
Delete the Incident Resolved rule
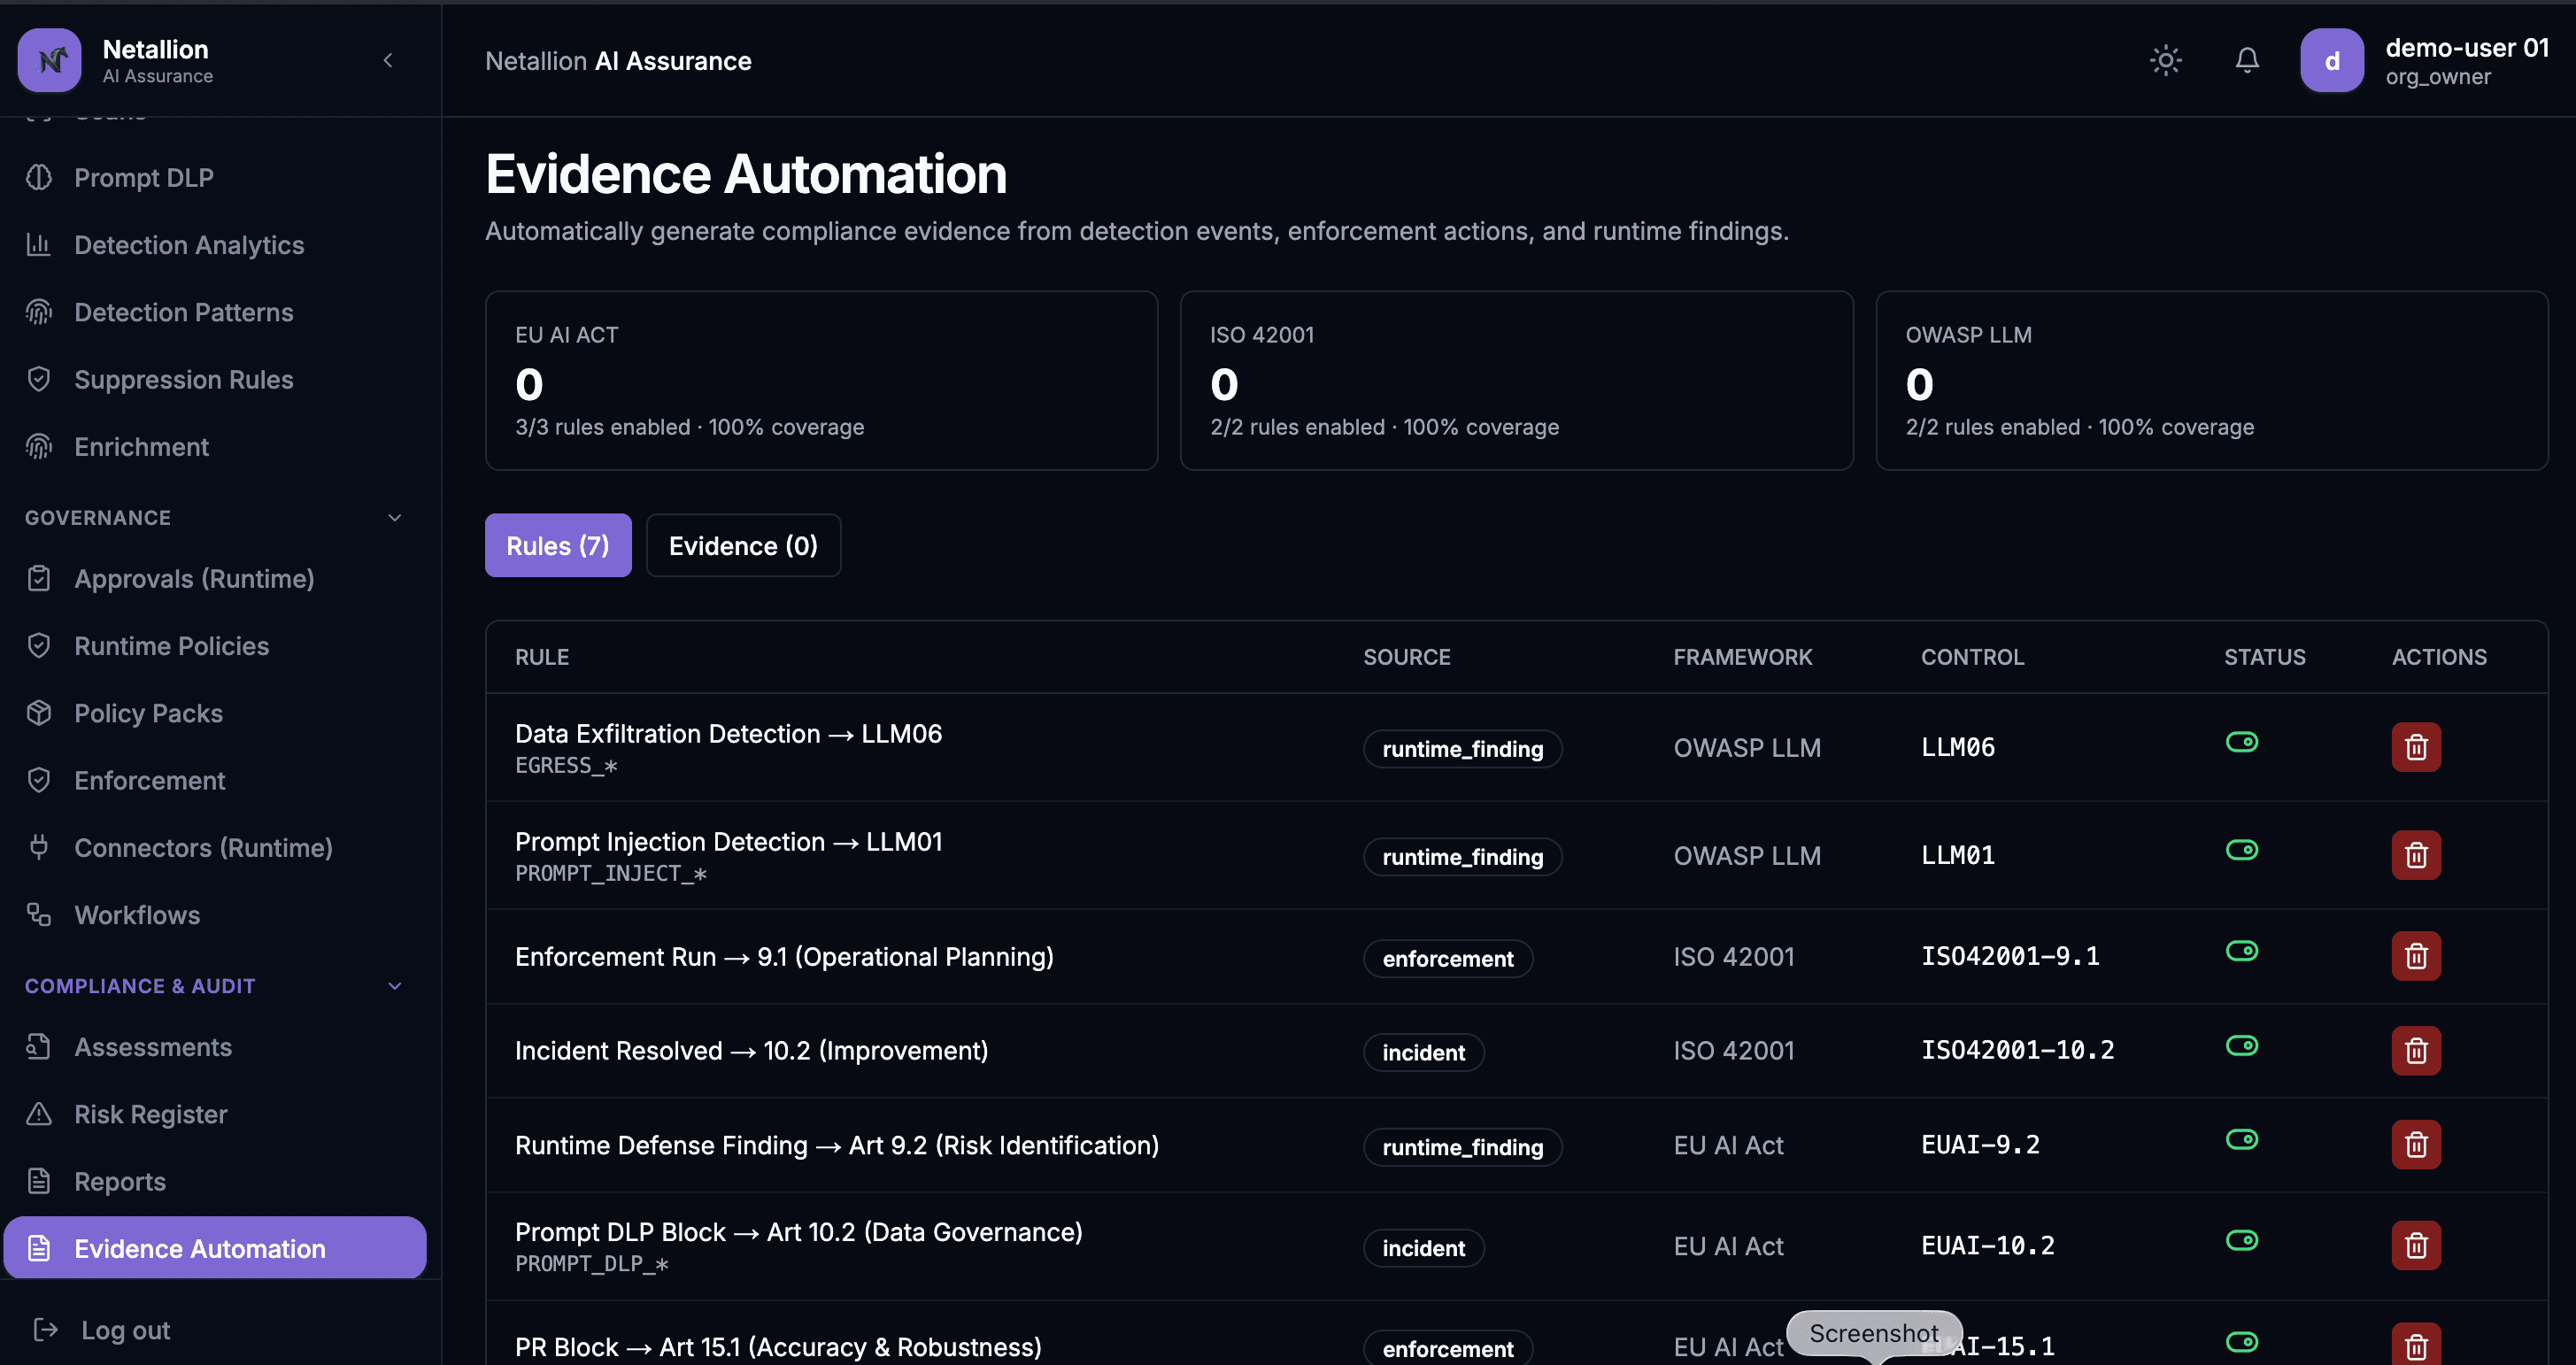pos(2416,1050)
